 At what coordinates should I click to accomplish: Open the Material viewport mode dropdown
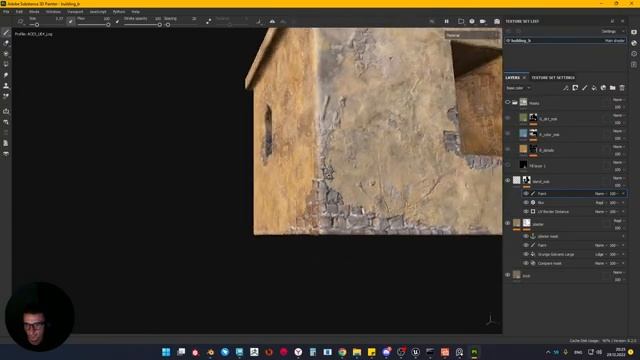click(472, 36)
